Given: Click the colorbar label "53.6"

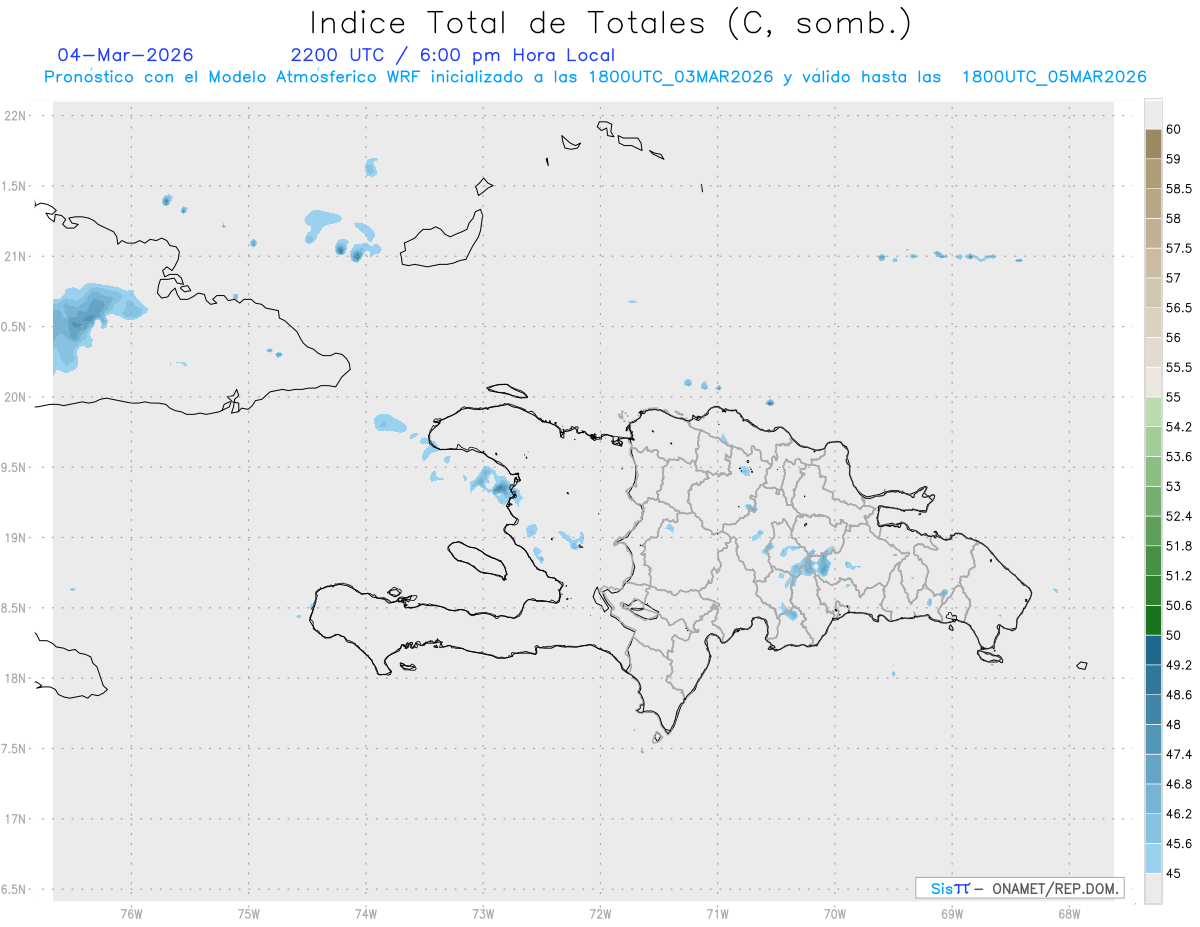Looking at the screenshot, I should click(1178, 457).
